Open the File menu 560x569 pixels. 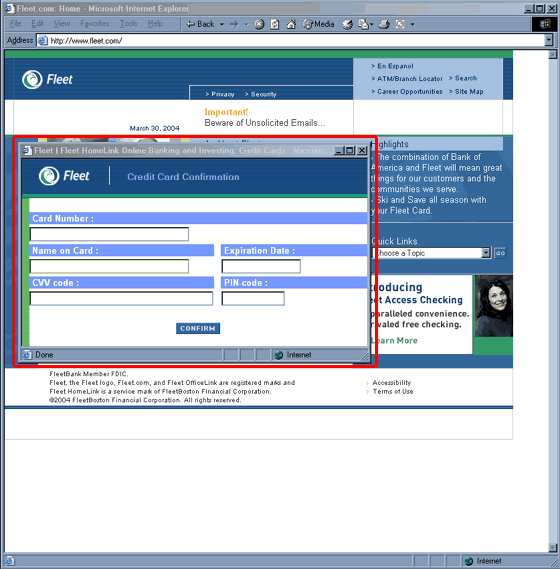coord(15,24)
